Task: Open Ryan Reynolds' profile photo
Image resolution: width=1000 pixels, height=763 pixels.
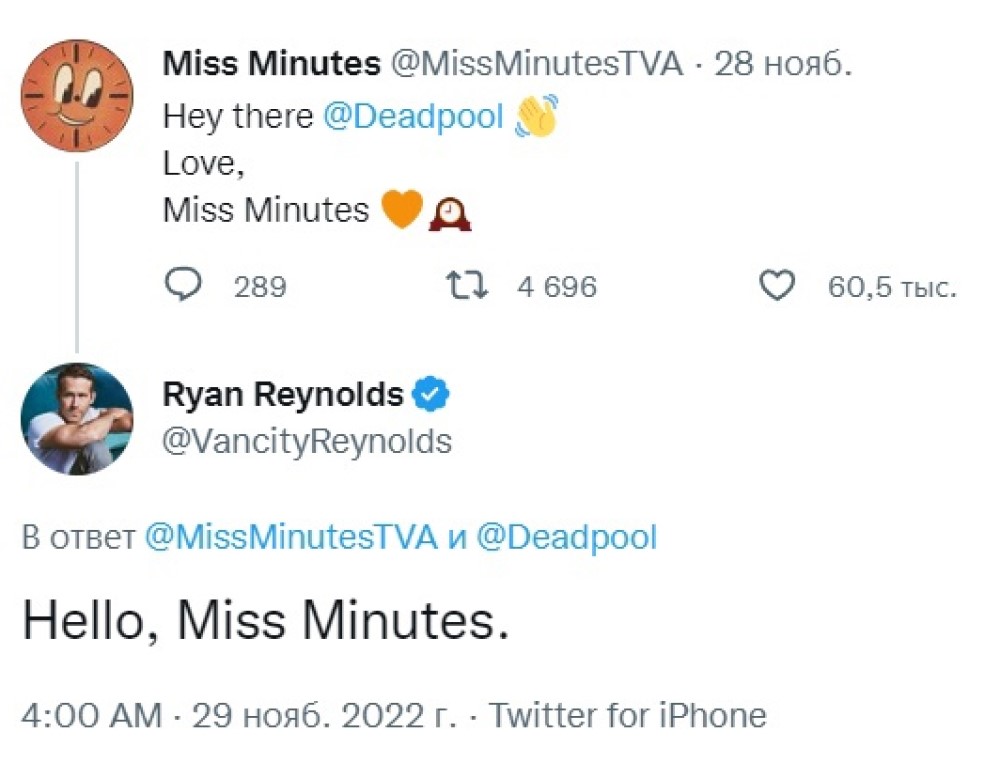Action: pyautogui.click(x=77, y=417)
